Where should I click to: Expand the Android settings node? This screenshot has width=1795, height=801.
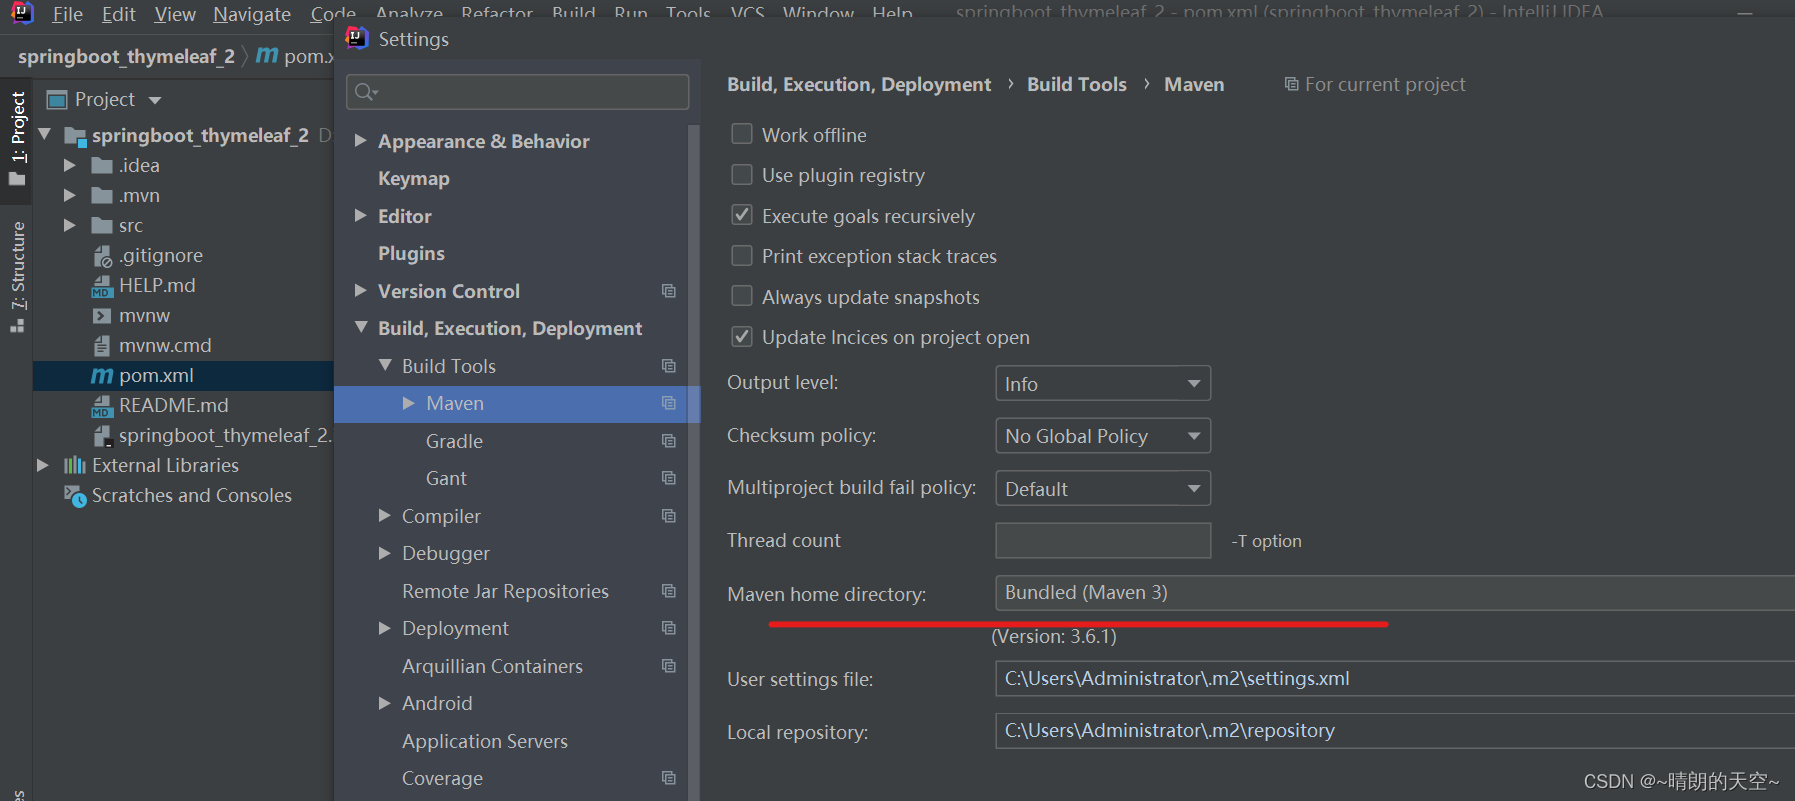pos(385,703)
